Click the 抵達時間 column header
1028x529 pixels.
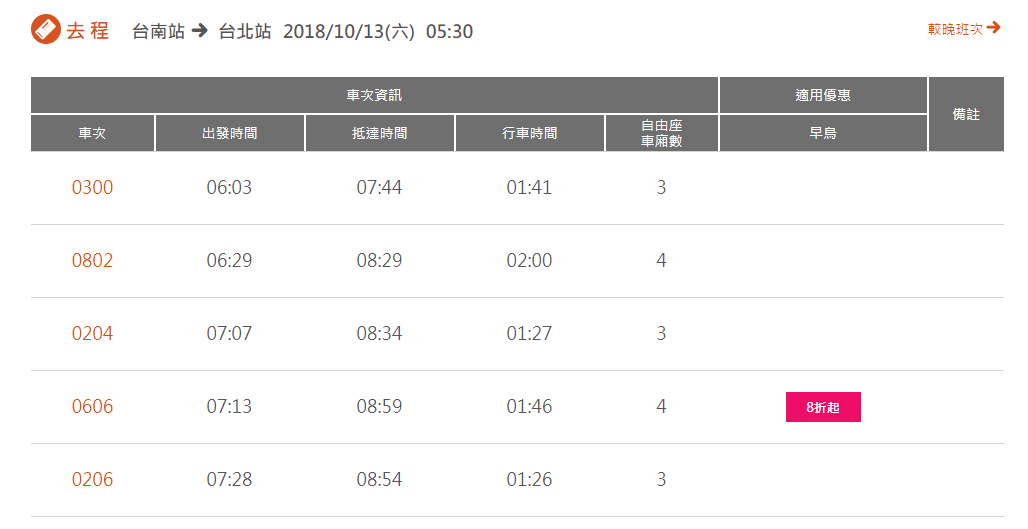(x=380, y=133)
